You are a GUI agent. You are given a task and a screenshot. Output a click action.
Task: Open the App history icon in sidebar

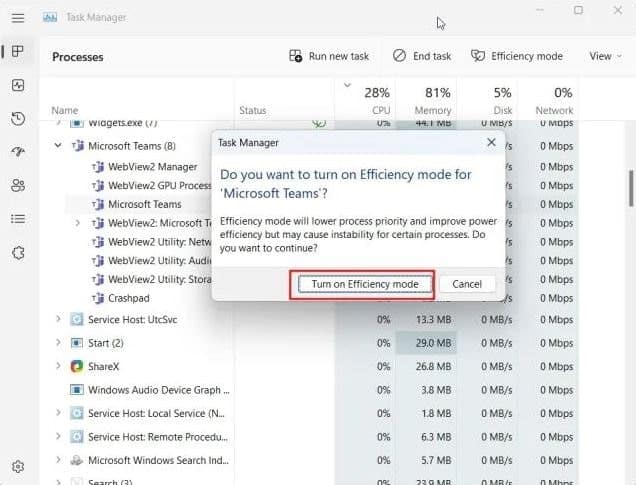(18, 119)
